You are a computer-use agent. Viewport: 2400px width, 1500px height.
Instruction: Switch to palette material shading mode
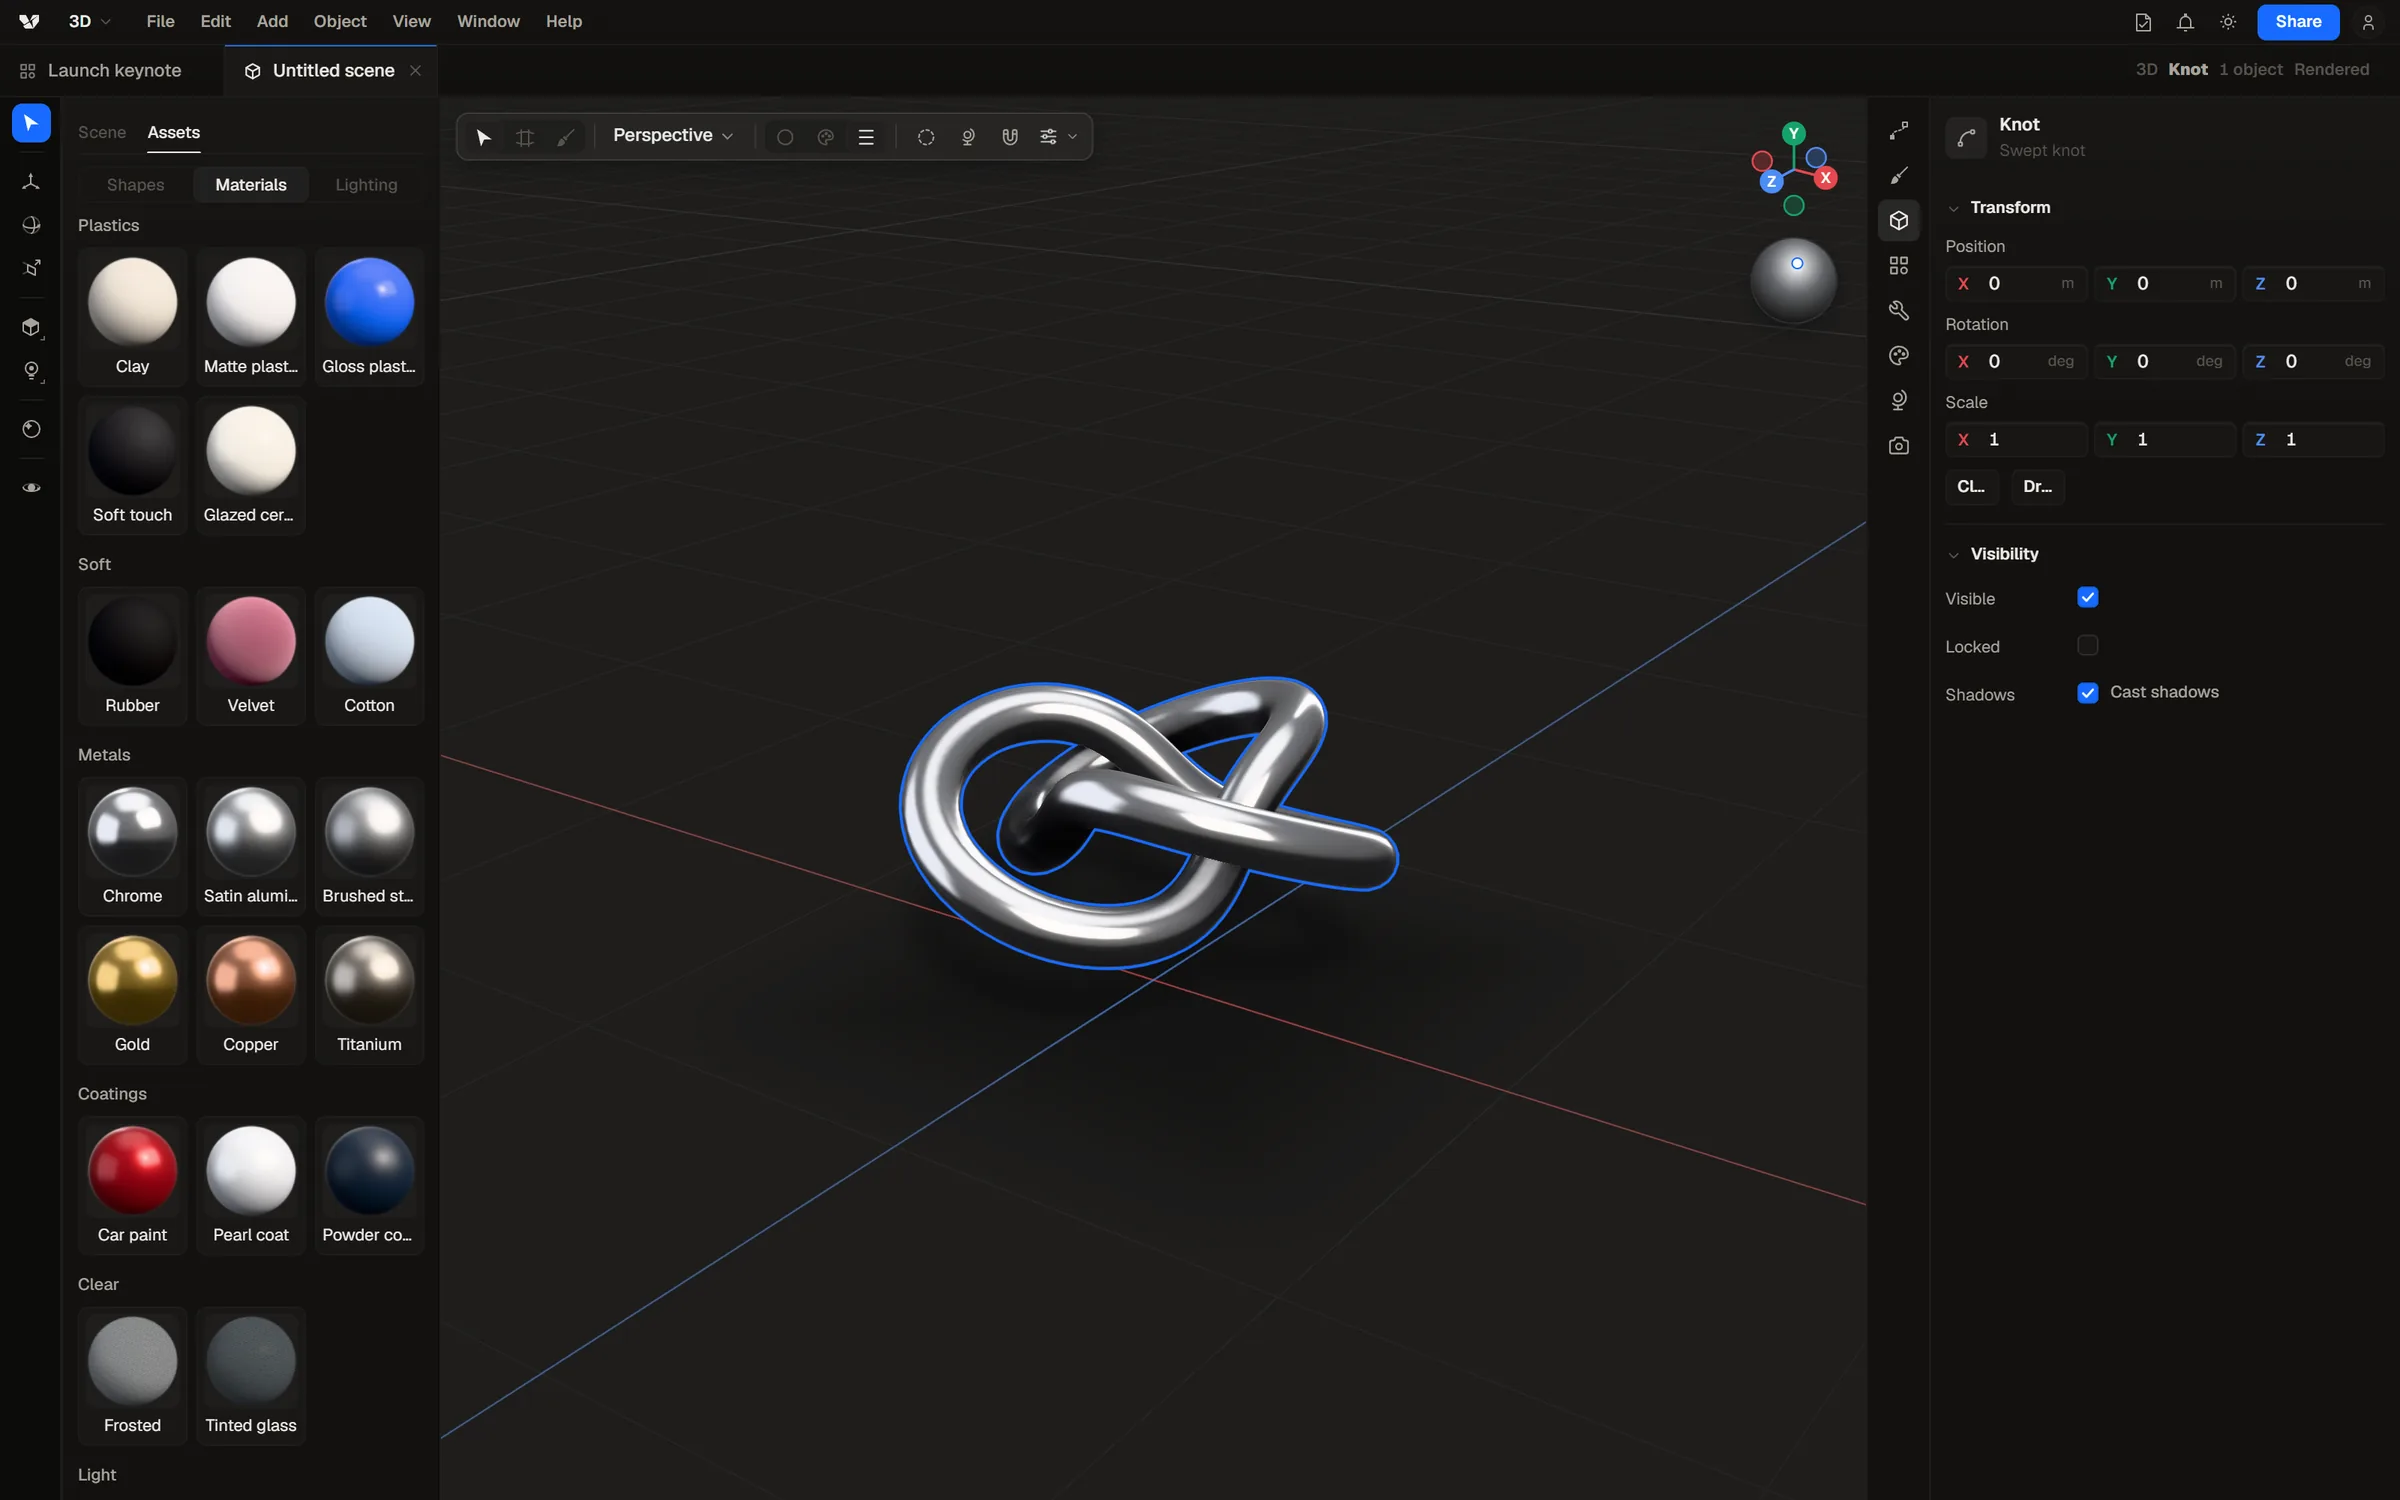coord(825,137)
